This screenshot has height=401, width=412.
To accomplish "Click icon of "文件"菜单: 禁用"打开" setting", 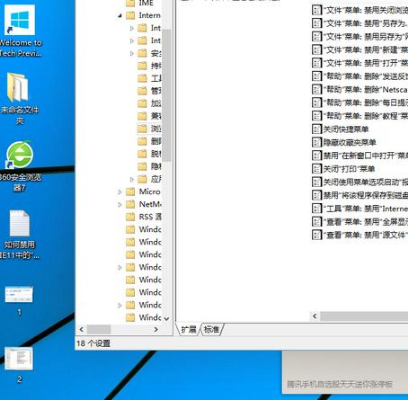I will [316, 63].
